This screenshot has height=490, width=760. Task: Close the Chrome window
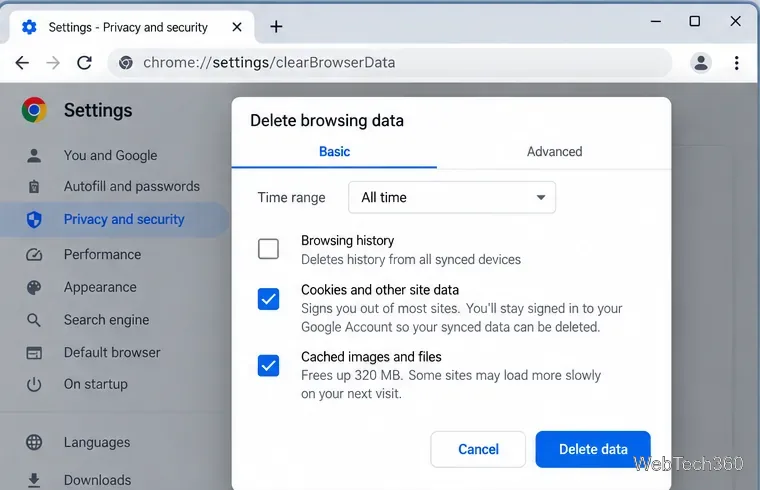pyautogui.click(x=735, y=21)
